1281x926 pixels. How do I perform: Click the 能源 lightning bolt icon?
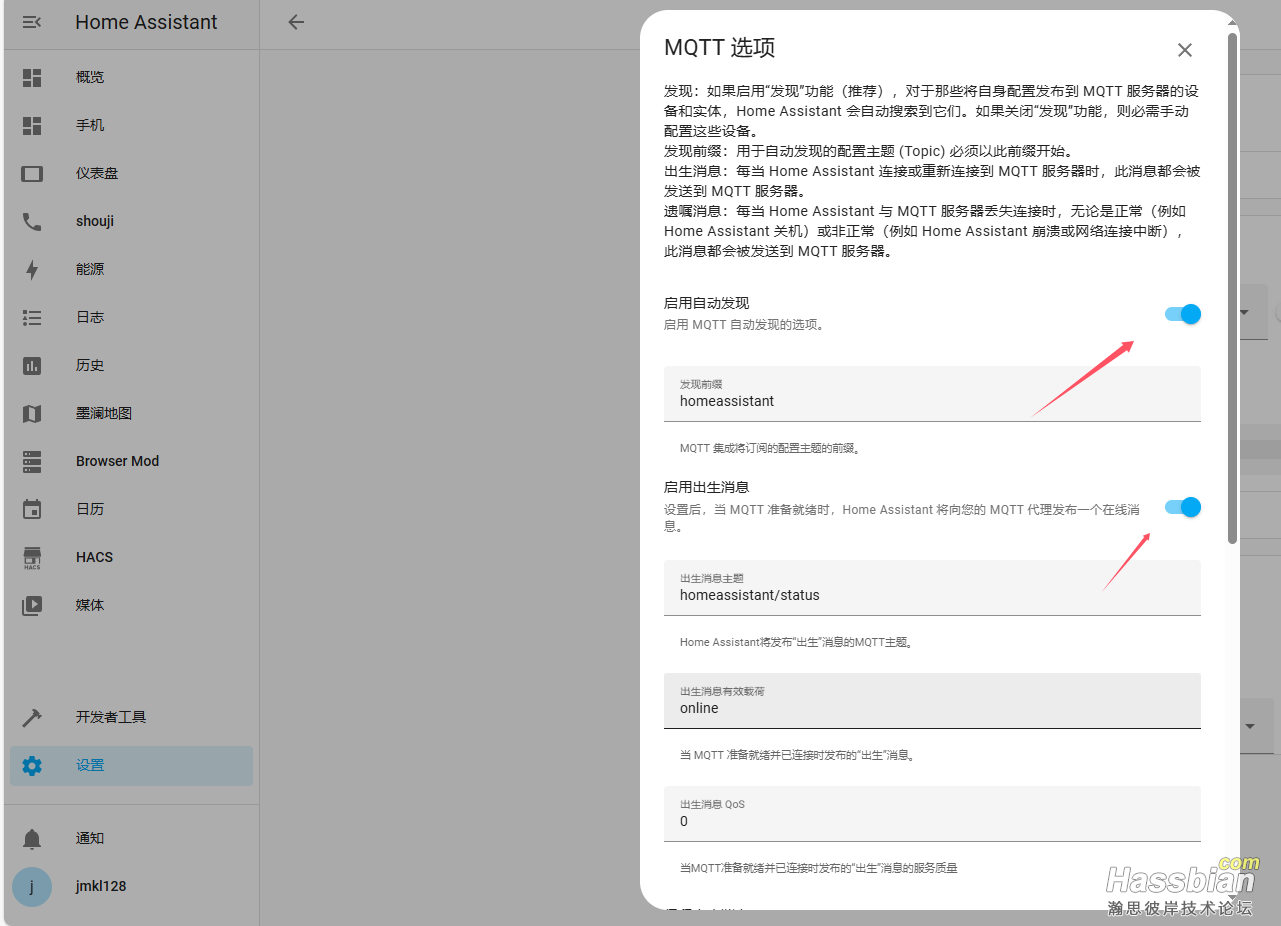click(x=32, y=269)
